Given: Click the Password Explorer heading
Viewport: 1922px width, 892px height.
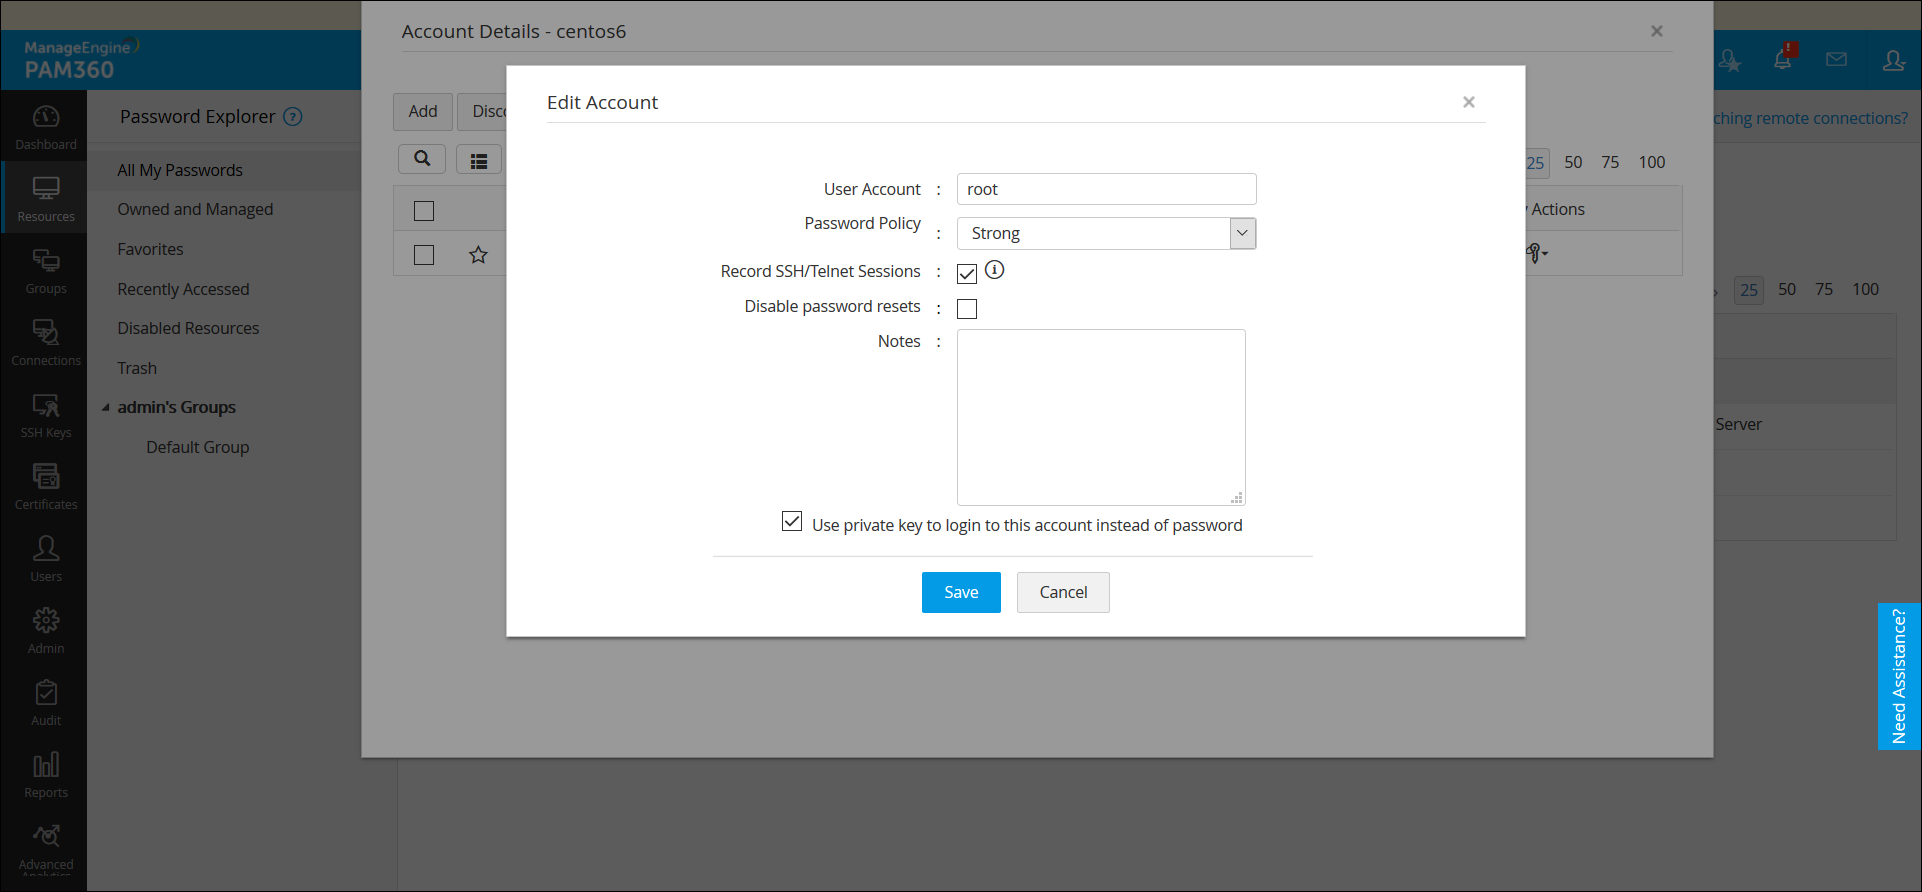Looking at the screenshot, I should click(198, 117).
